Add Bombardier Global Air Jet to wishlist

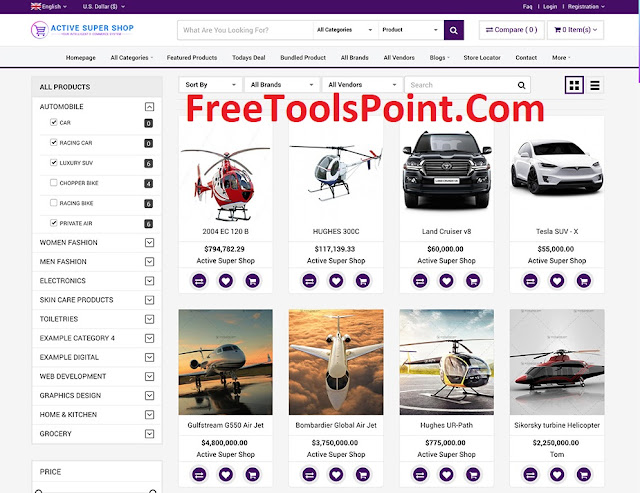(x=336, y=474)
